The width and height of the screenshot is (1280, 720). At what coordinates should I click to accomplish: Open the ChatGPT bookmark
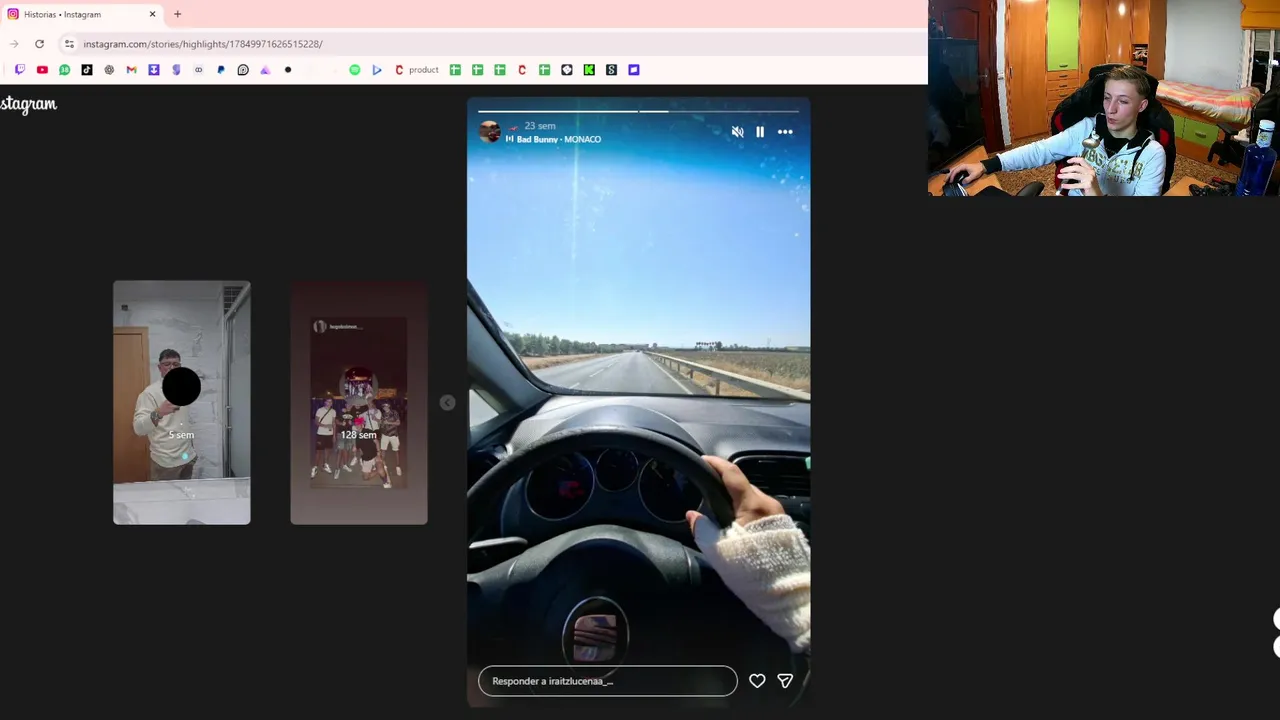[x=109, y=70]
